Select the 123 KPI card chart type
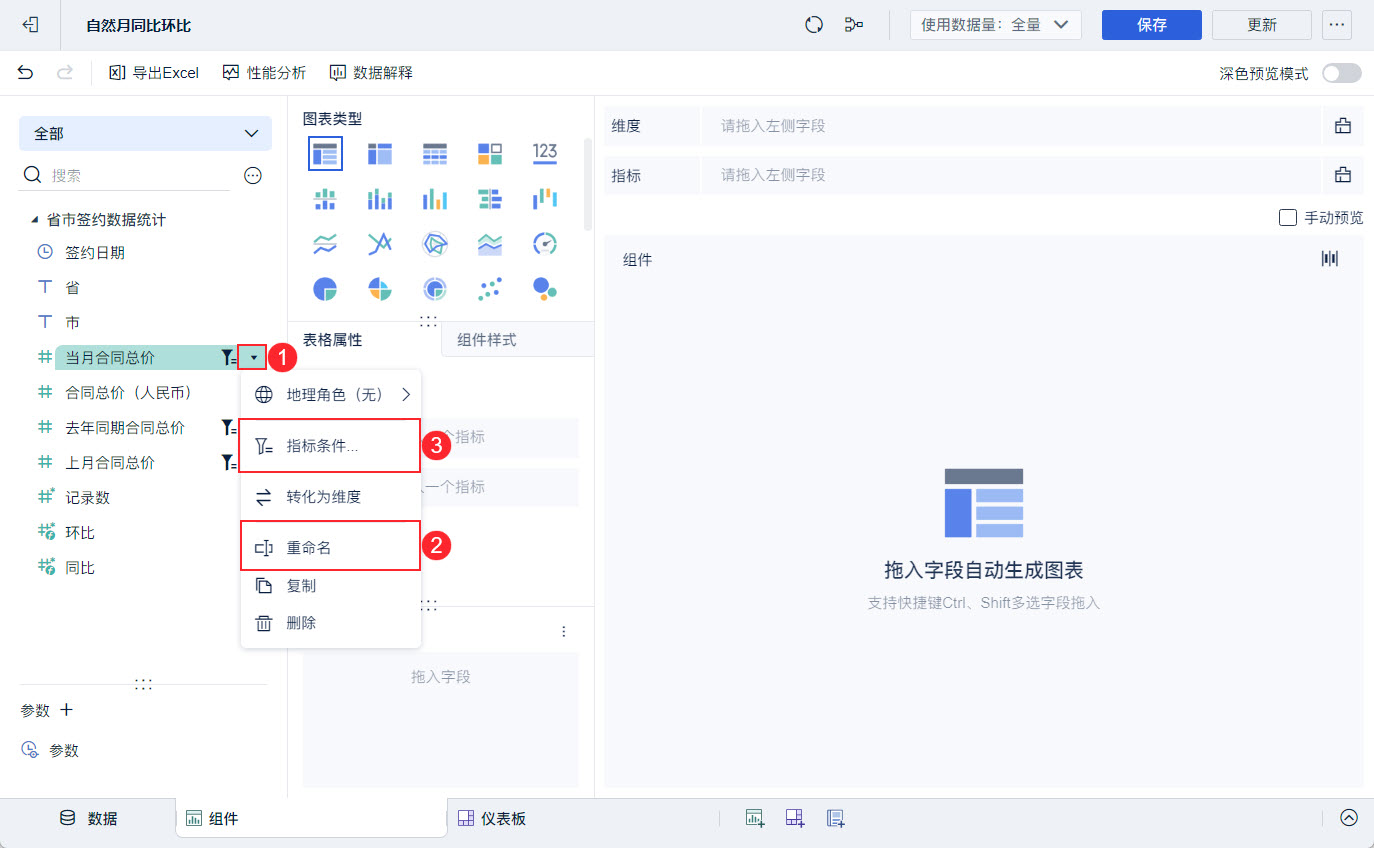 click(x=545, y=153)
